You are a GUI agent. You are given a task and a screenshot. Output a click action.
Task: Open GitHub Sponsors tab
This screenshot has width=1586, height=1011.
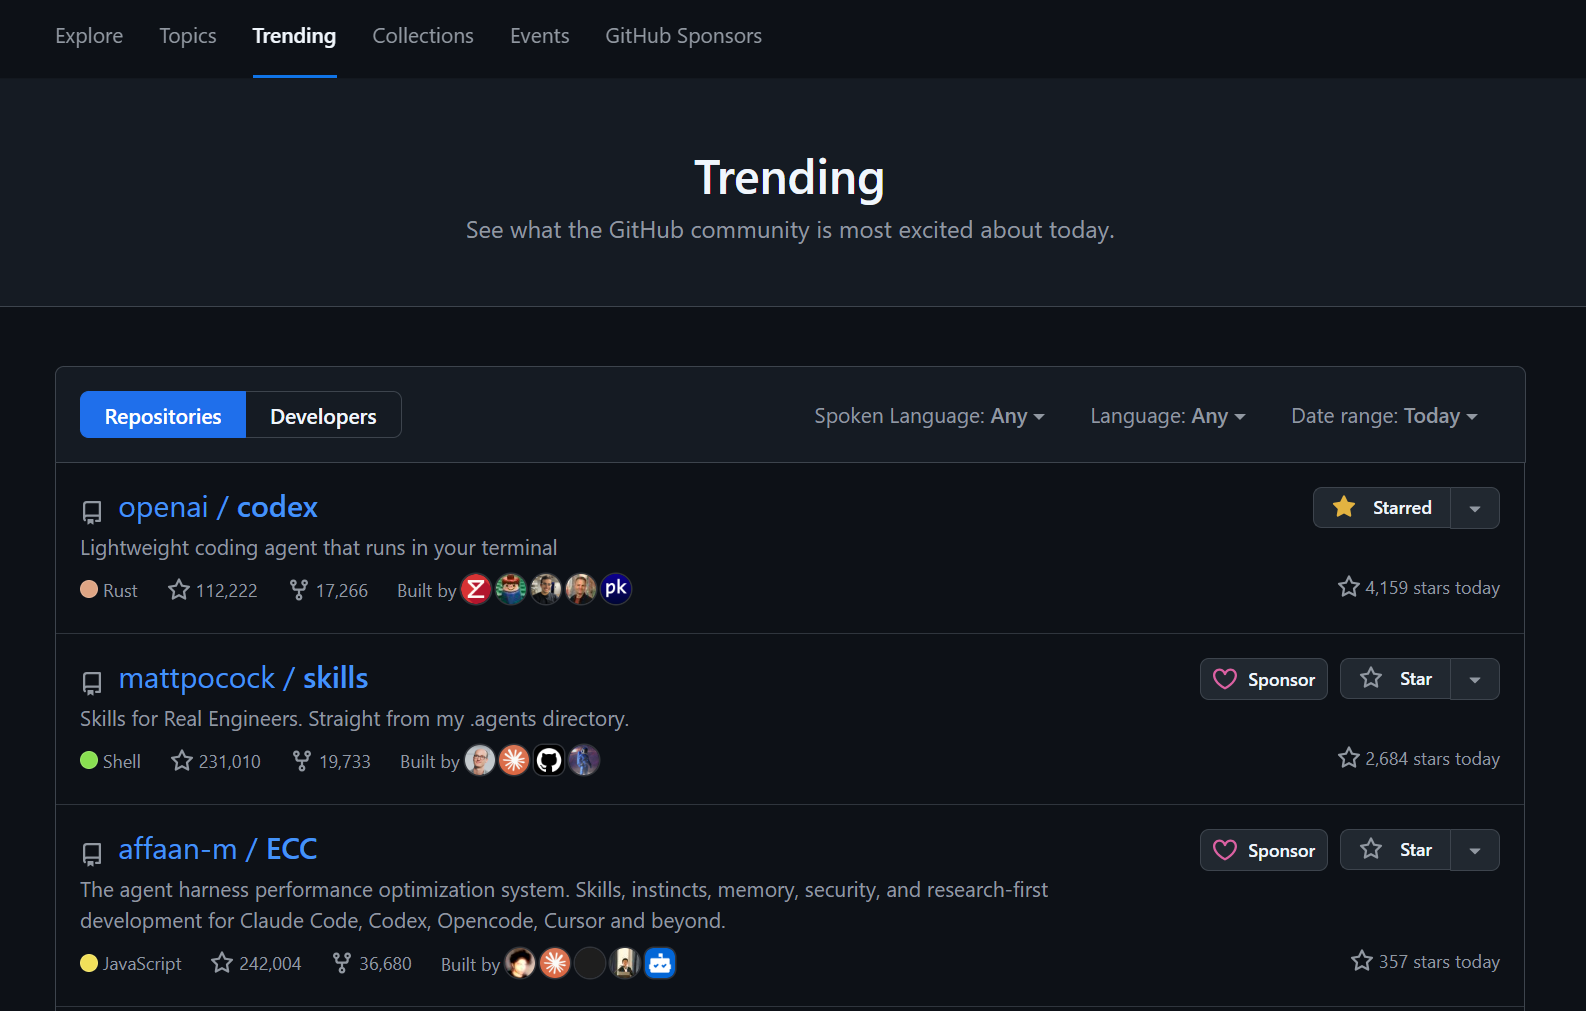pyautogui.click(x=684, y=36)
